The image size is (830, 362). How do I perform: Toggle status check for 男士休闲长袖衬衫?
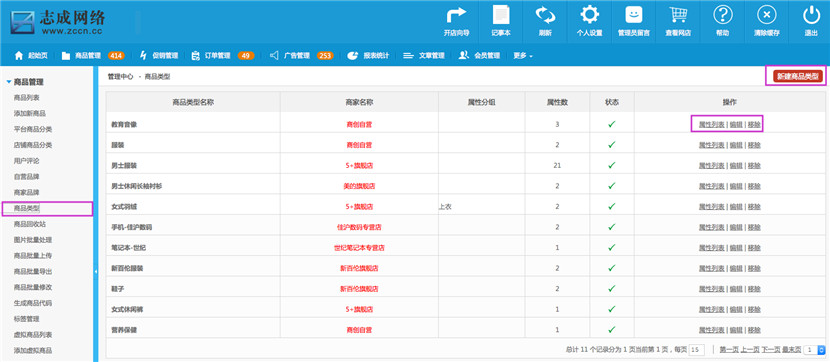(612, 186)
